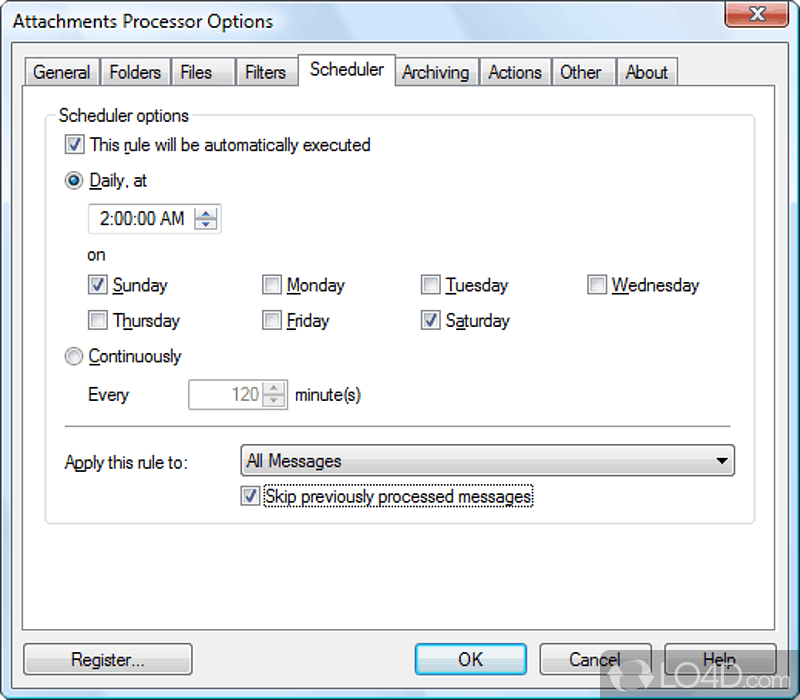Click the Register... button
This screenshot has height=700, width=800.
pos(107,659)
